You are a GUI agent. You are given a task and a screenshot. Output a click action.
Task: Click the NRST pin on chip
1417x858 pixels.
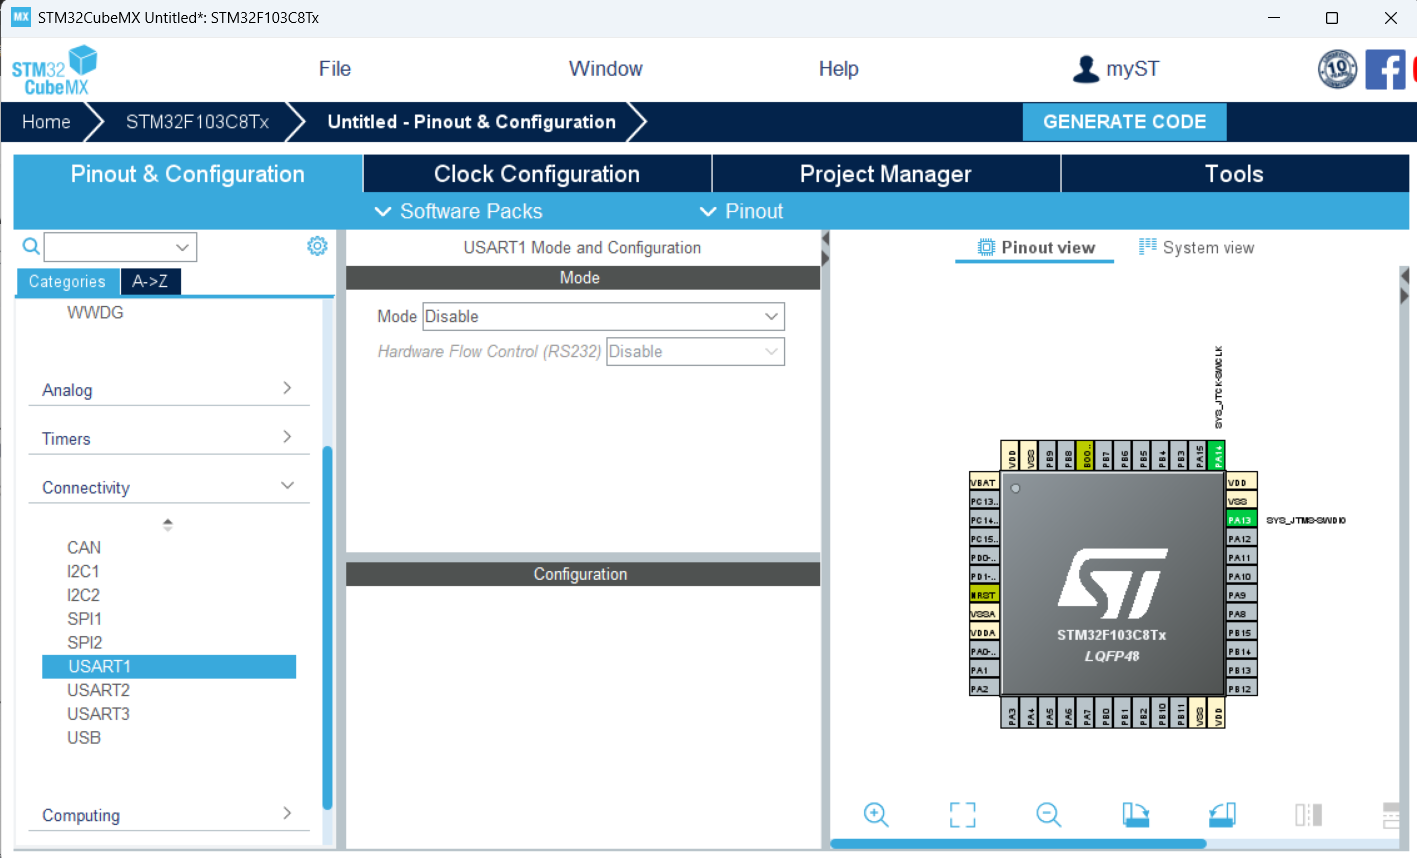[984, 595]
